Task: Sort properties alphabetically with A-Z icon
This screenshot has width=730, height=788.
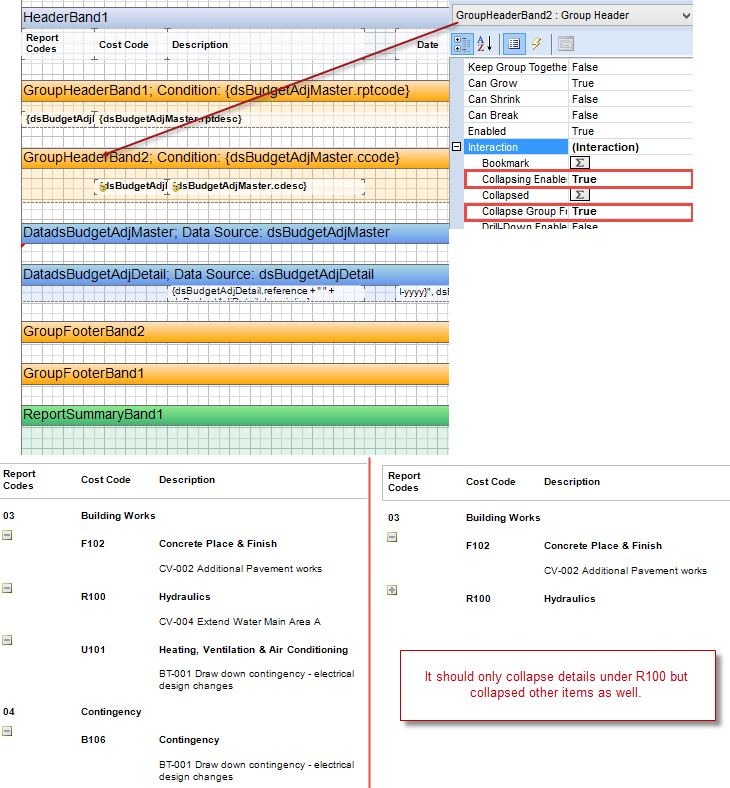Action: (x=484, y=44)
